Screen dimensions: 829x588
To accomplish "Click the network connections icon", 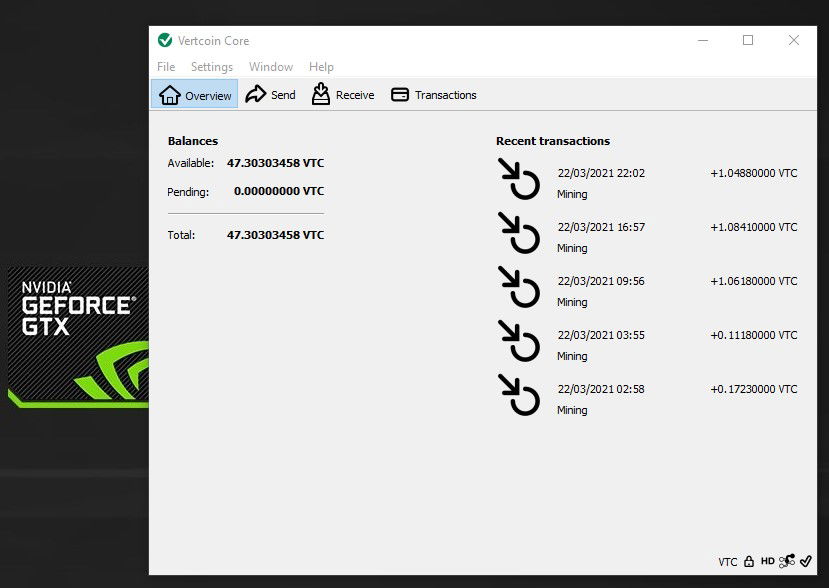I will [x=787, y=561].
